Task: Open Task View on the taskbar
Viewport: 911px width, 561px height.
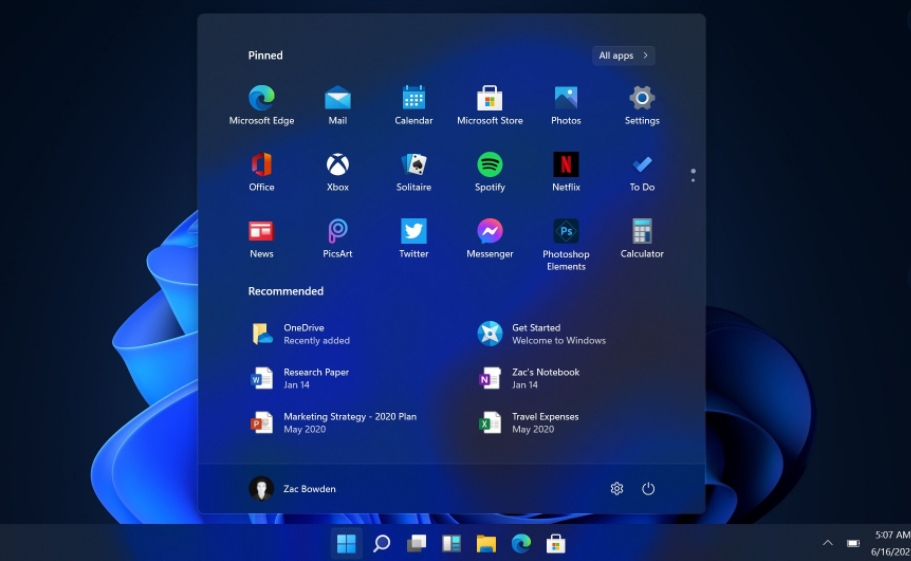Action: 416,544
